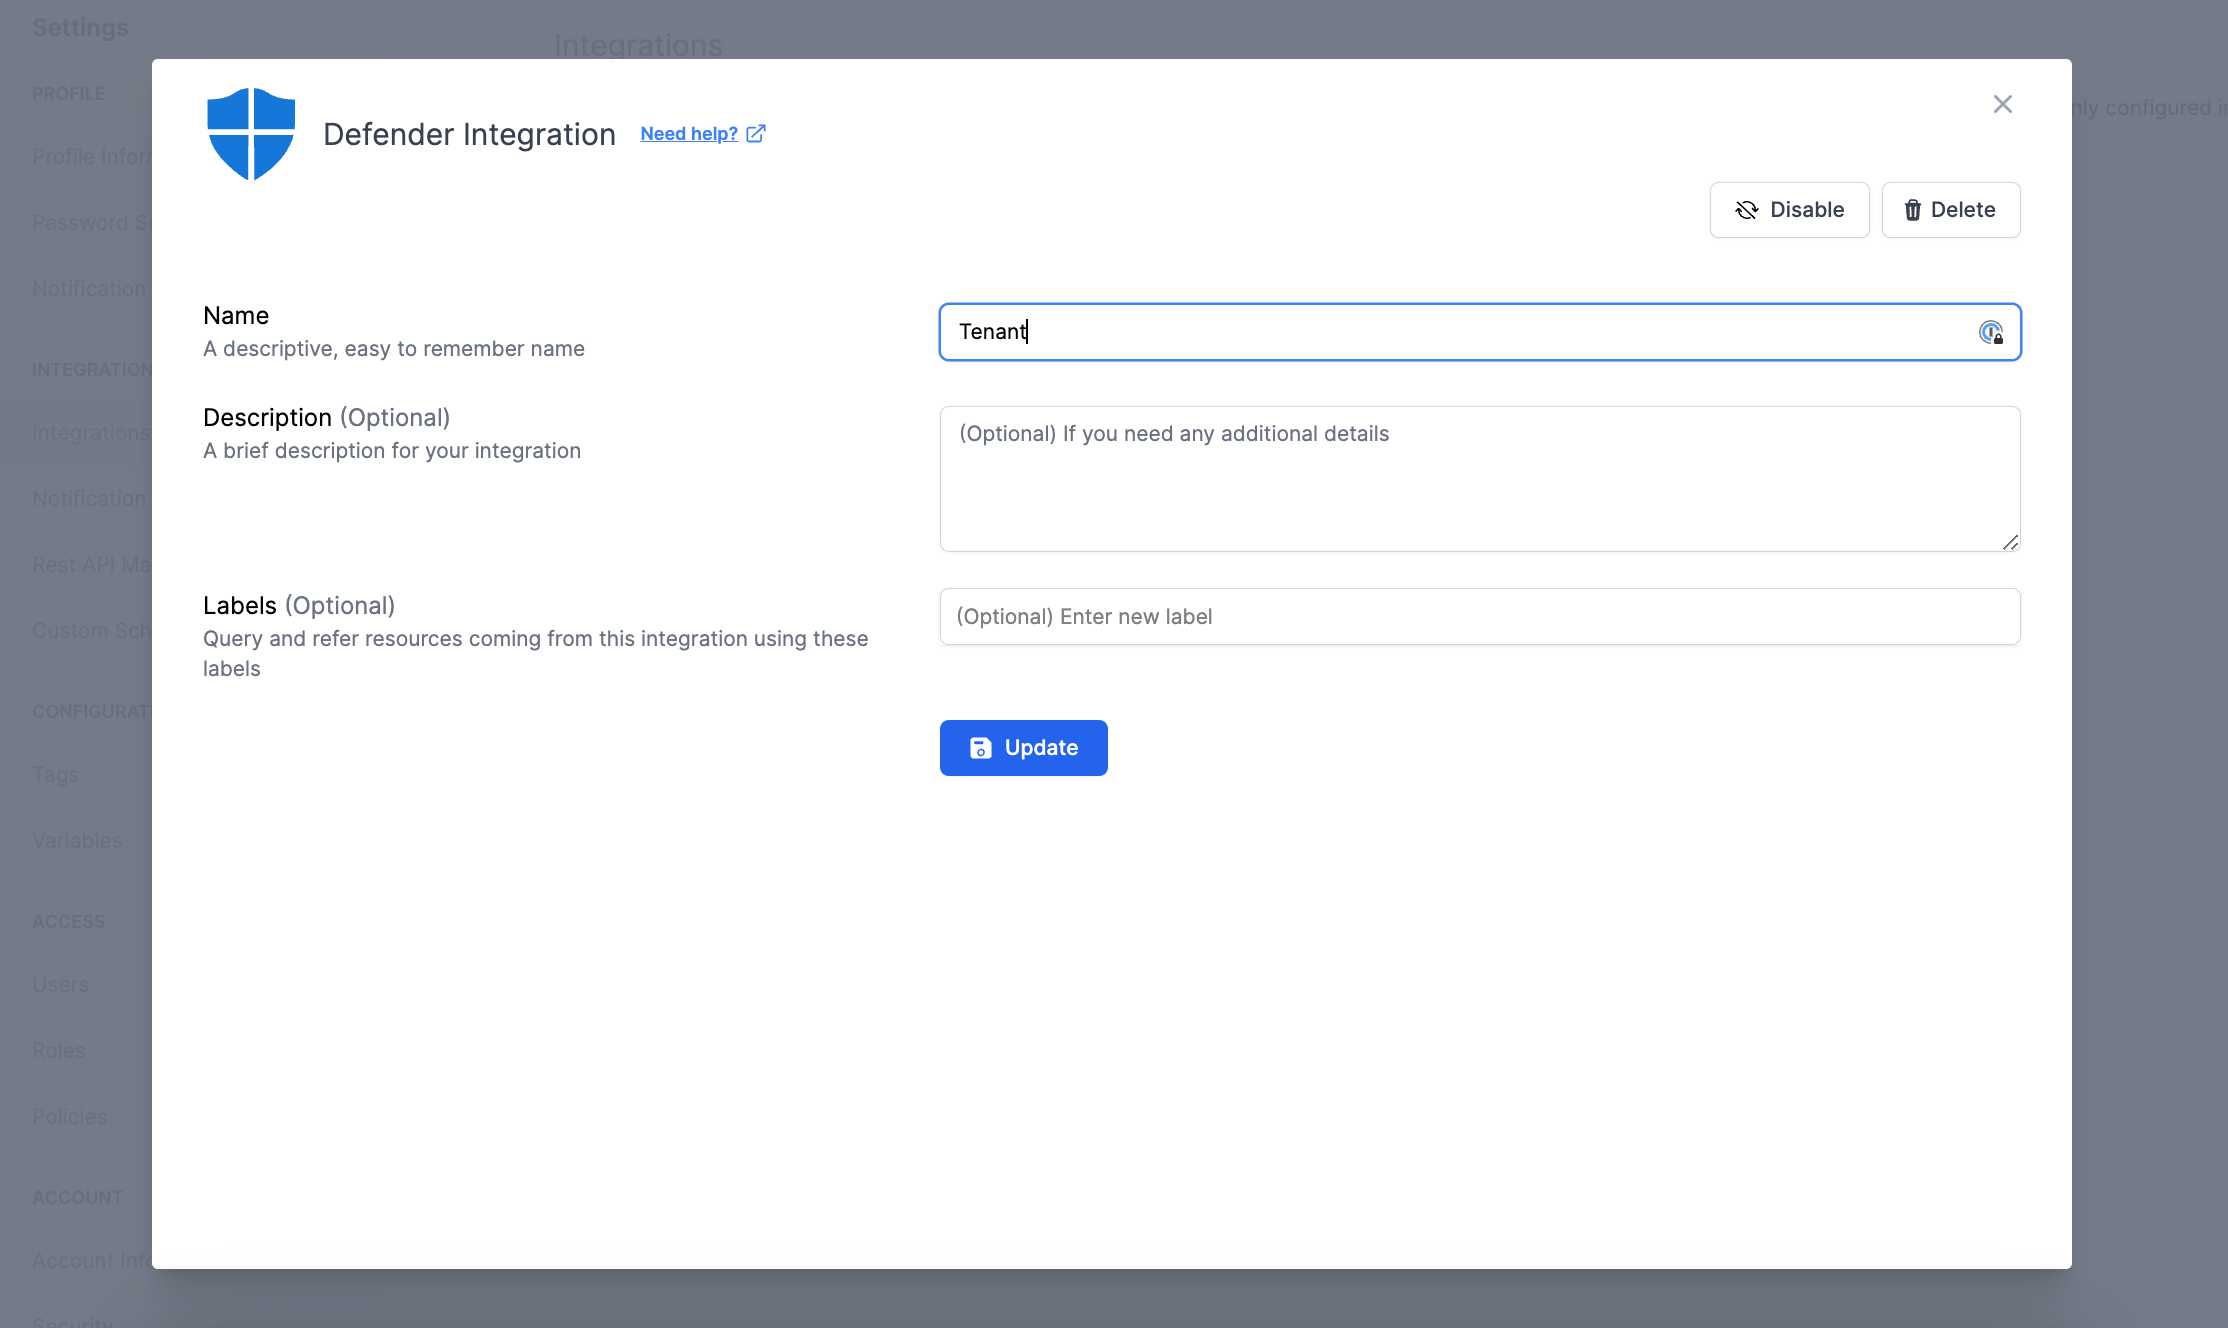Click into the Description textarea
The height and width of the screenshot is (1328, 2228).
pos(1478,478)
